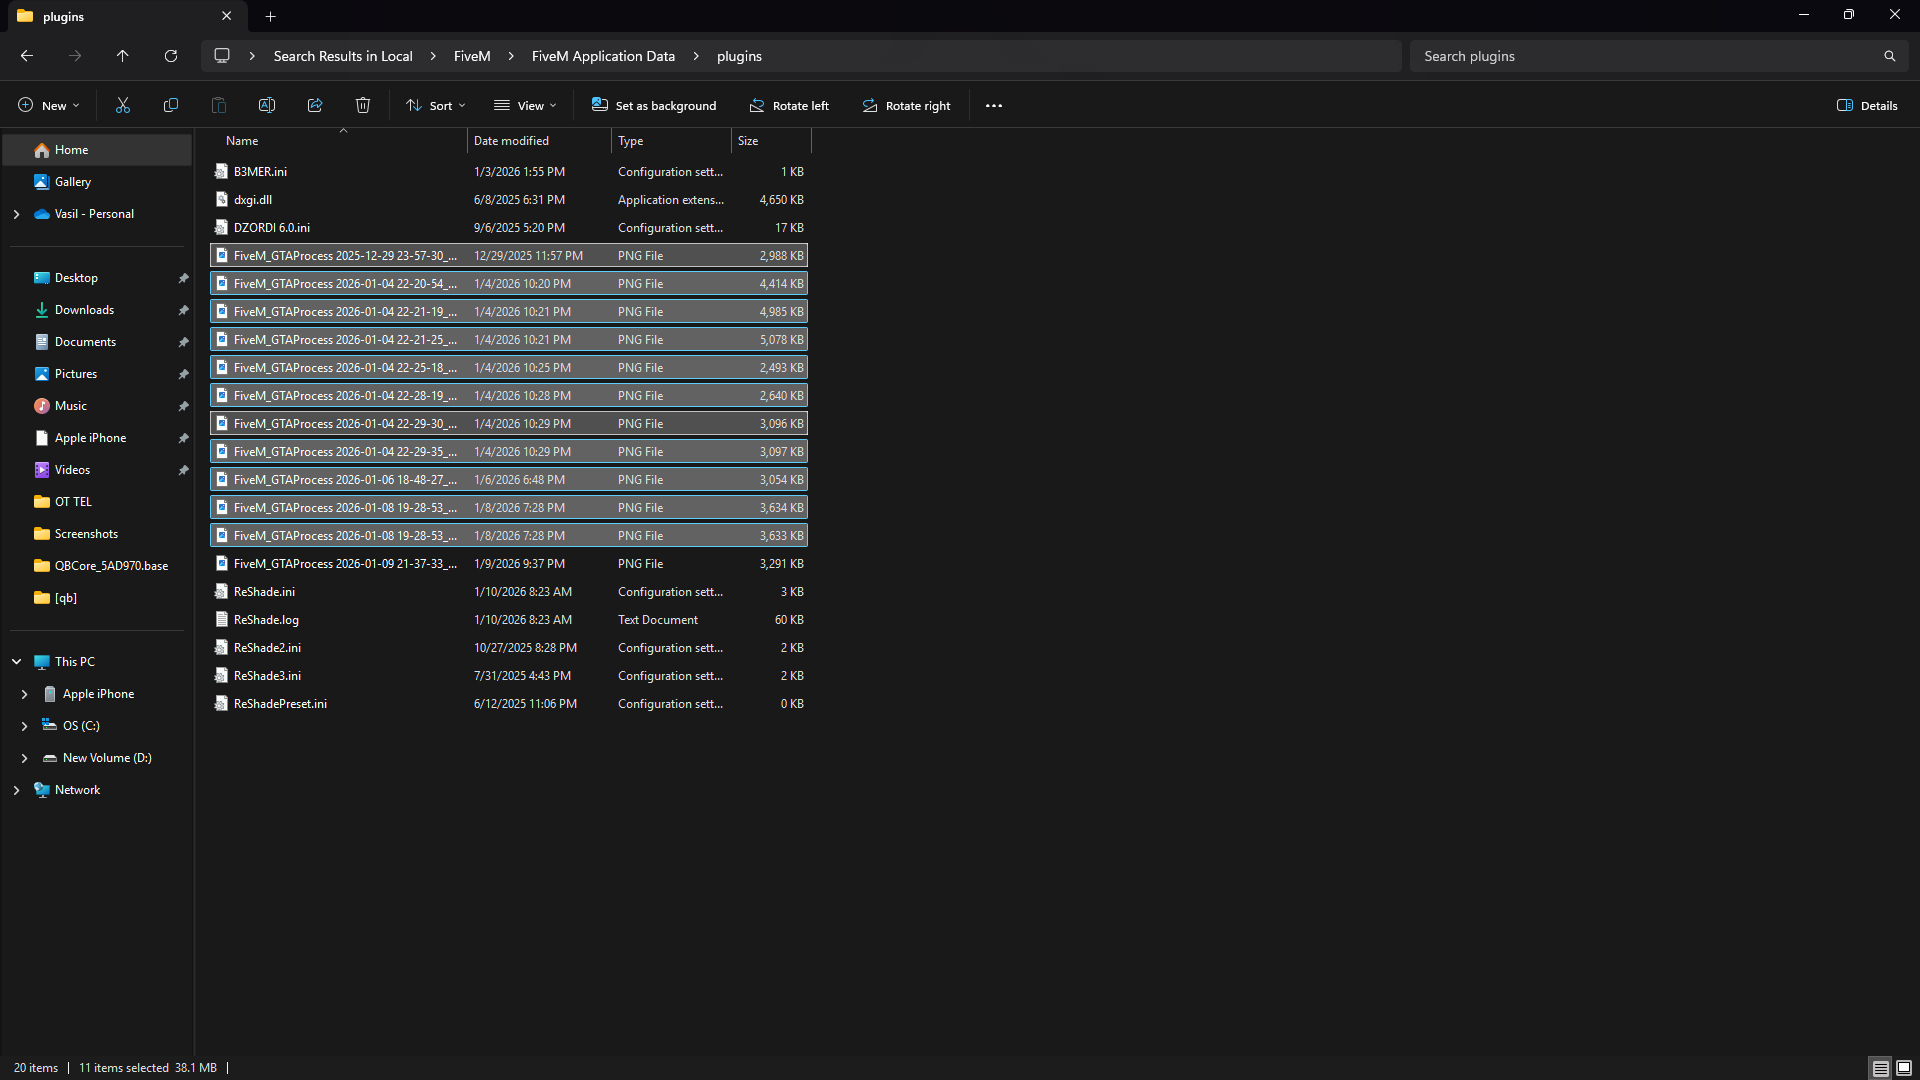Refresh the current folder view
Viewport: 1920px width, 1080px height.
click(171, 56)
